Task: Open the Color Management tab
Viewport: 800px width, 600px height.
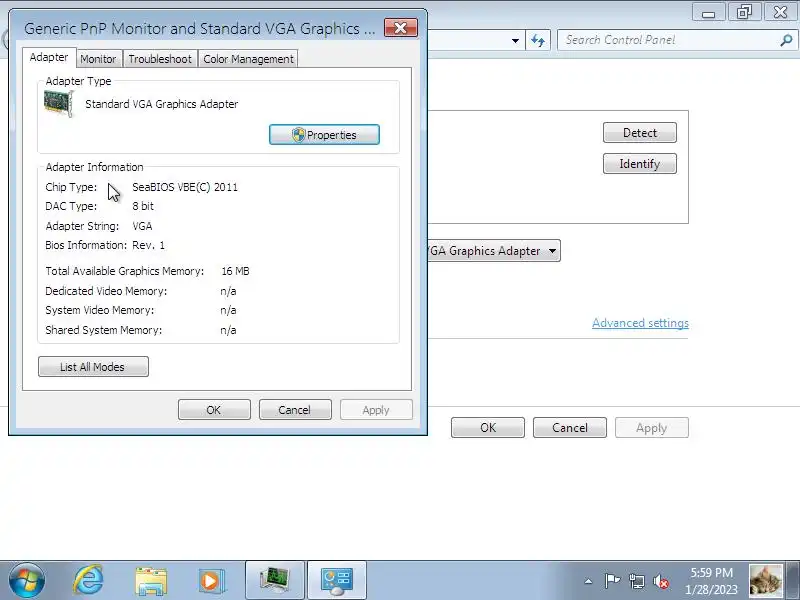Action: pyautogui.click(x=248, y=59)
